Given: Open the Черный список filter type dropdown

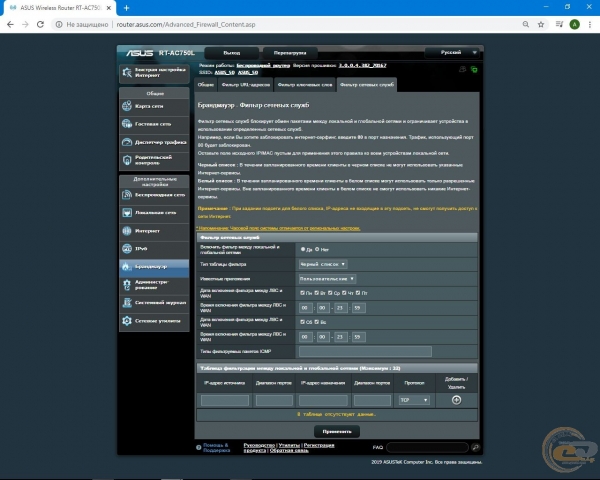Looking at the screenshot, I should tap(323, 264).
